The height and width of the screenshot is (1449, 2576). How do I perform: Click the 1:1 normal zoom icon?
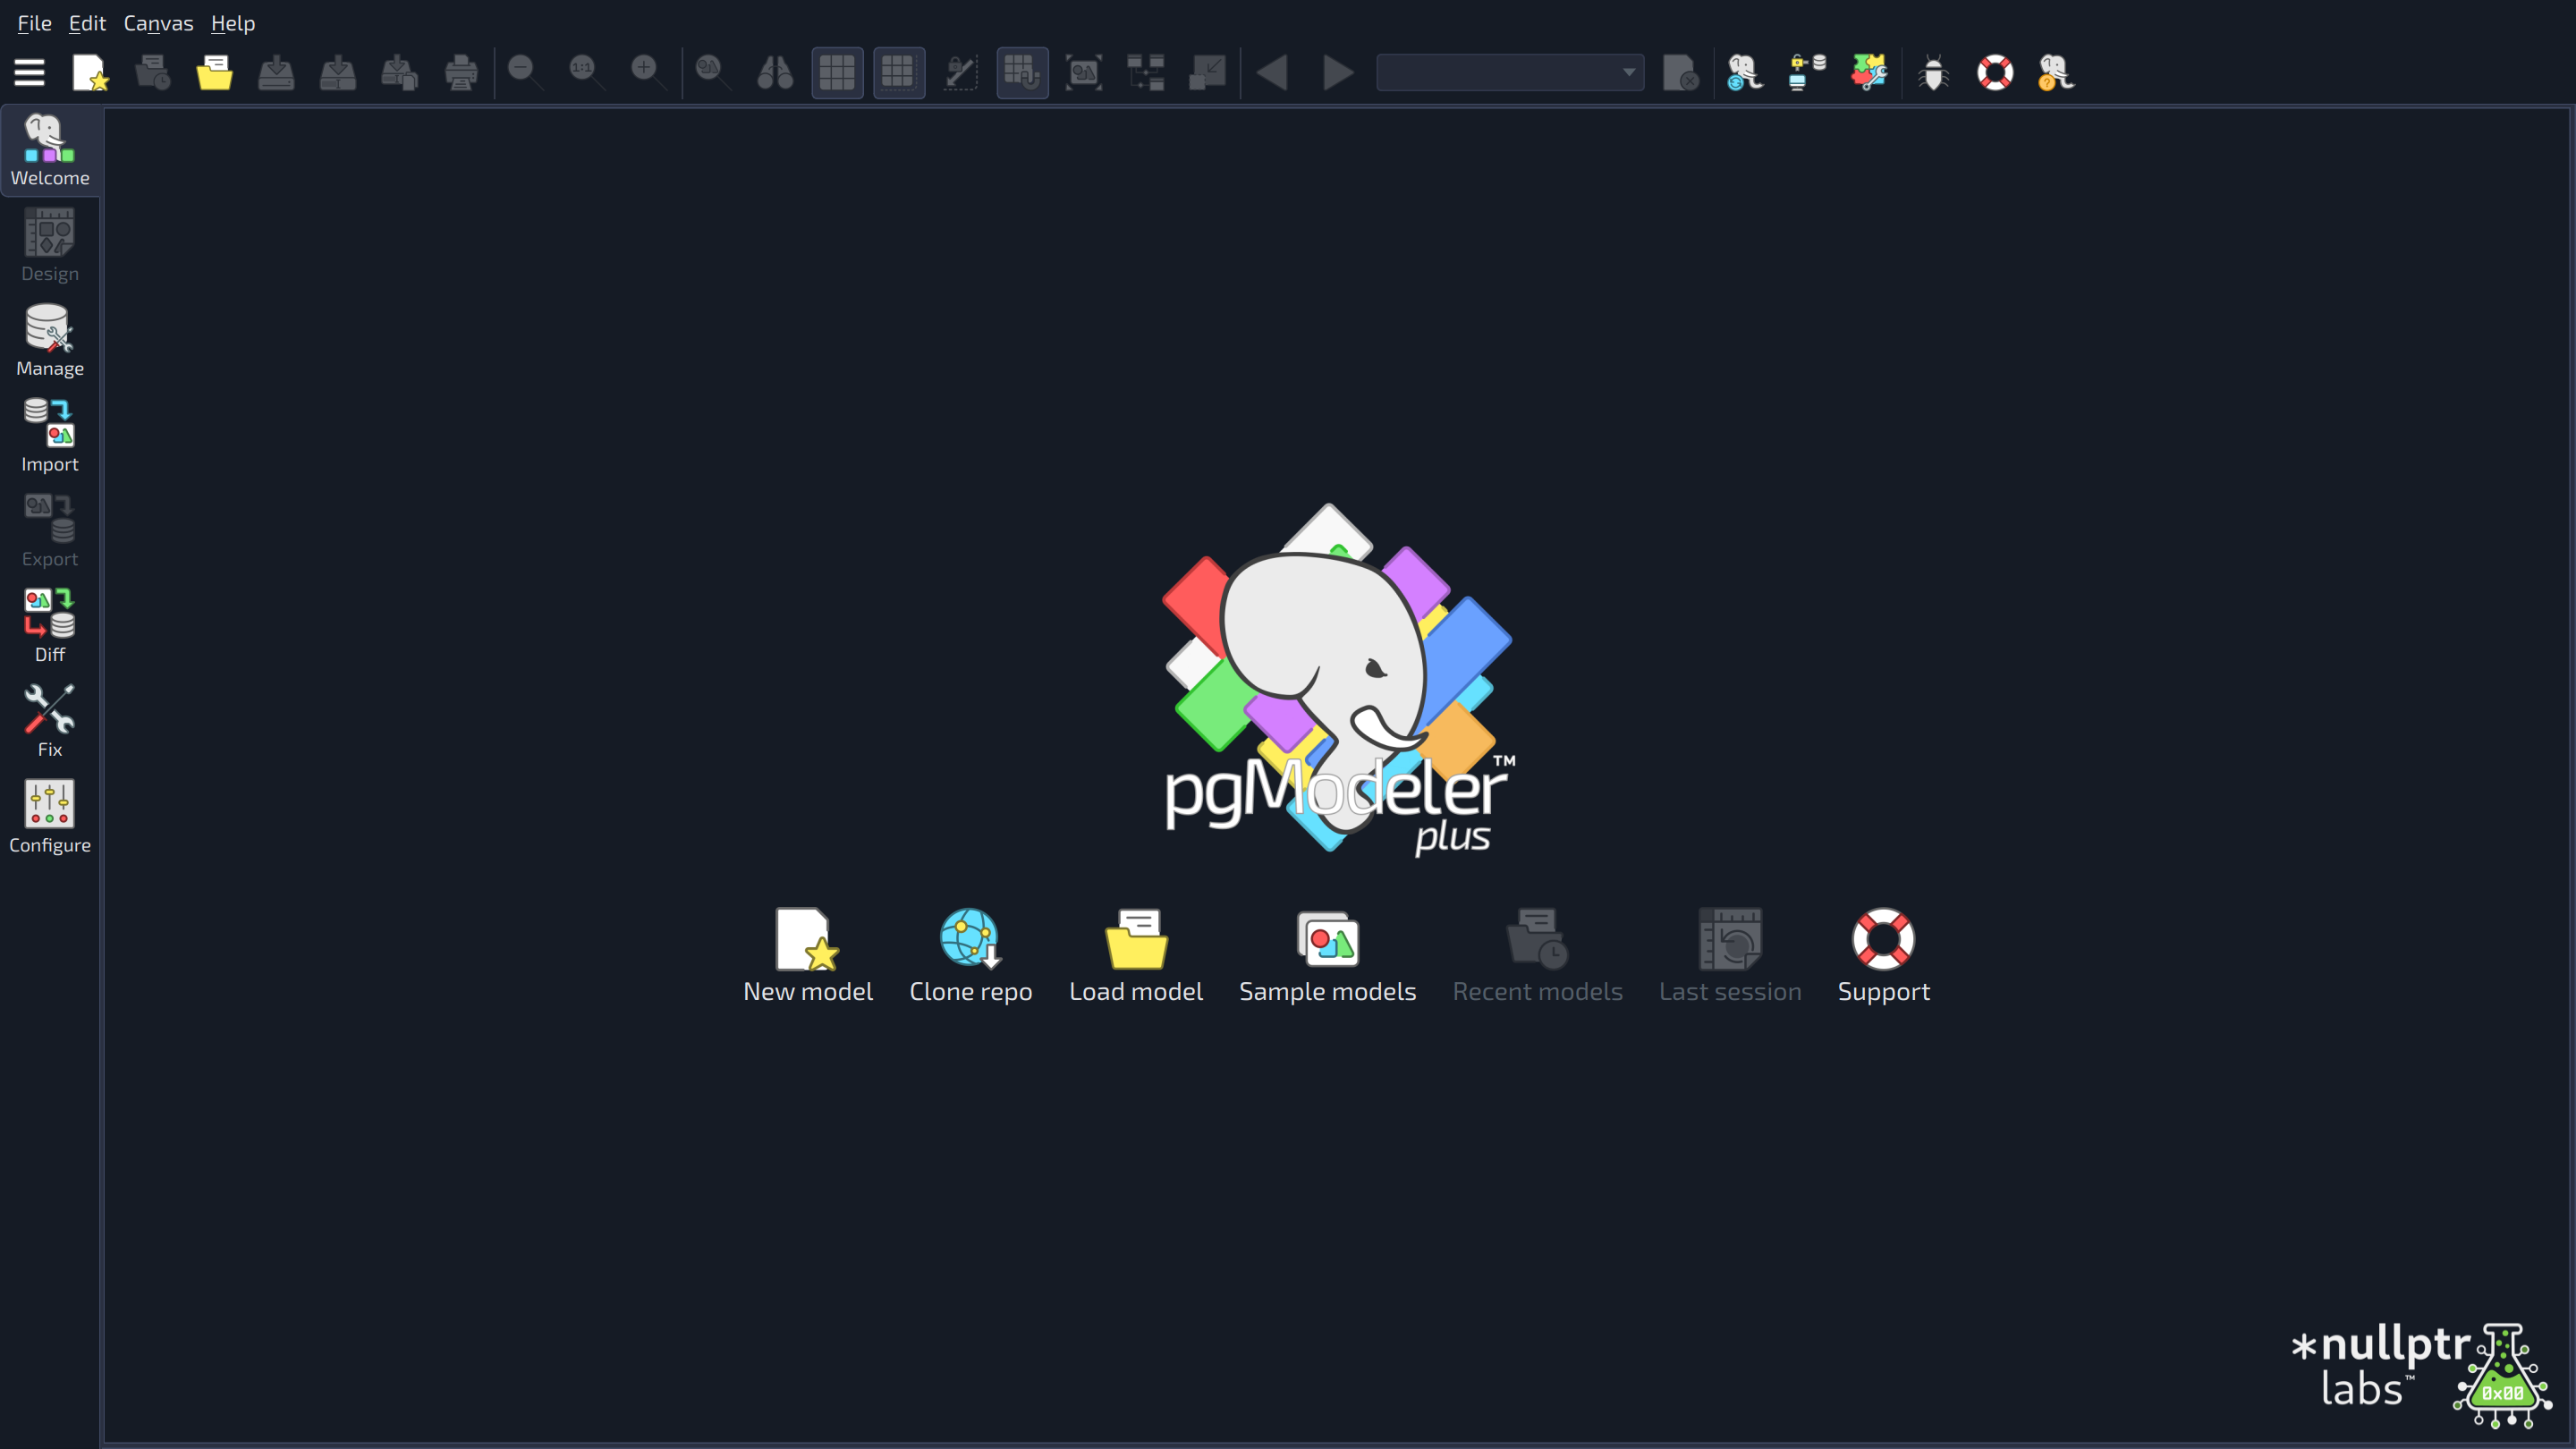(x=586, y=72)
